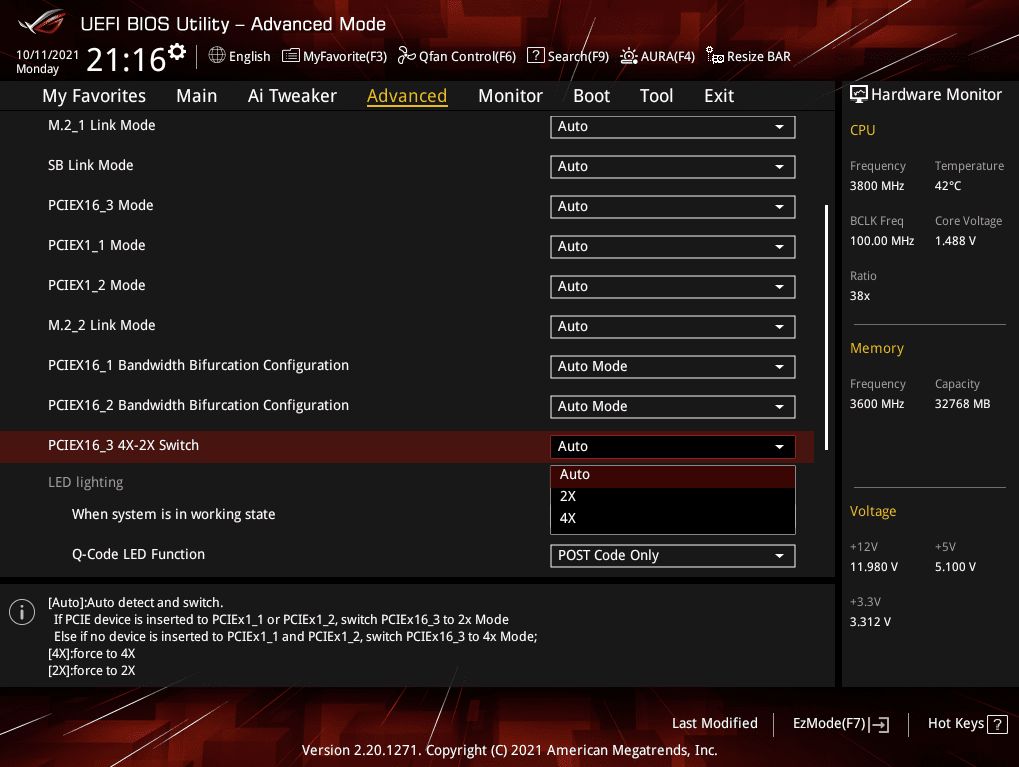Click the ROG logo icon
The image size is (1019, 767).
point(42,23)
